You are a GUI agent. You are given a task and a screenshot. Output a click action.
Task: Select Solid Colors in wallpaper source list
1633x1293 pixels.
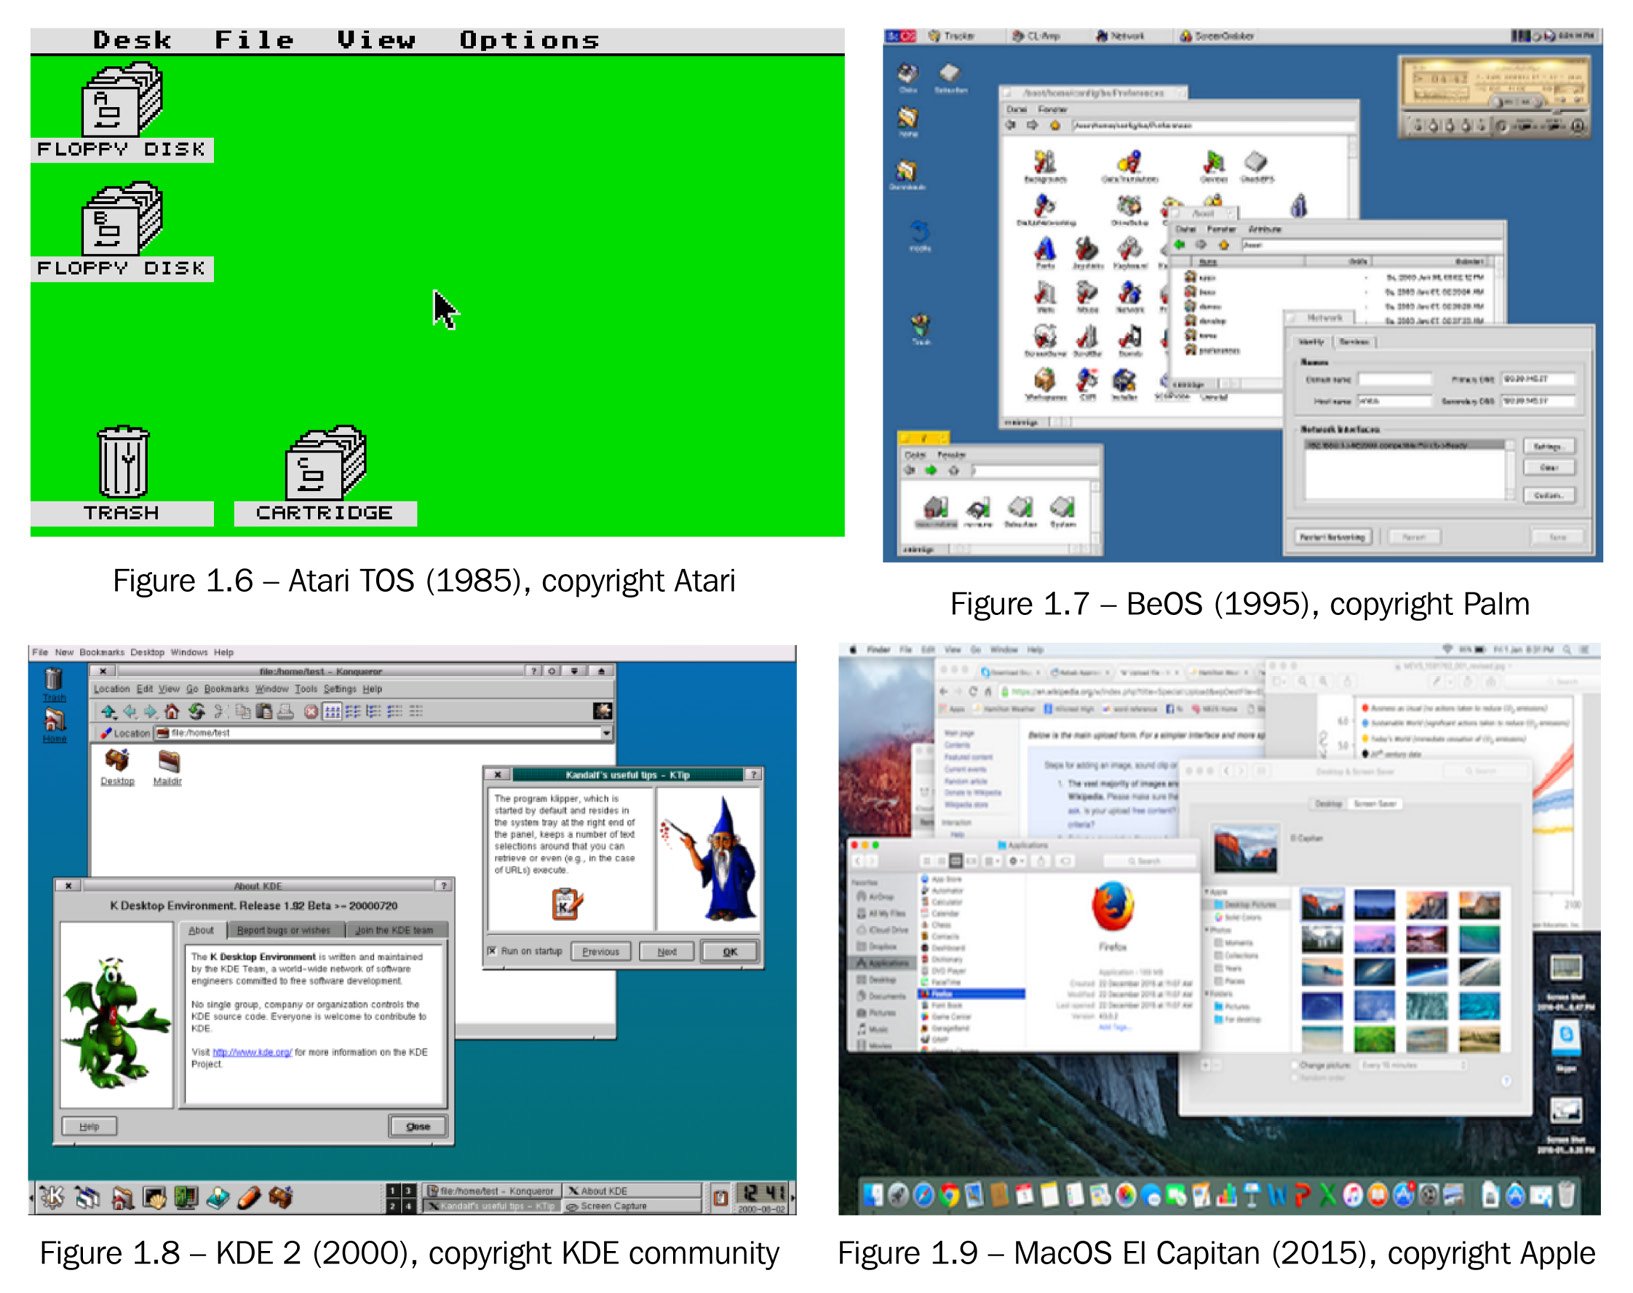[1240, 917]
